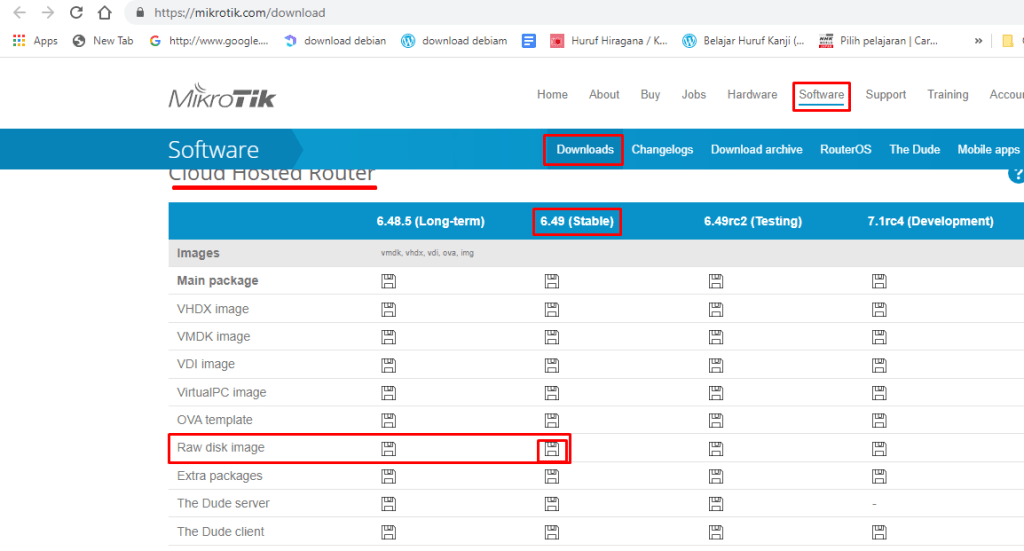The width and height of the screenshot is (1024, 551).
Task: Go to browser home page icon
Action: coord(105,13)
